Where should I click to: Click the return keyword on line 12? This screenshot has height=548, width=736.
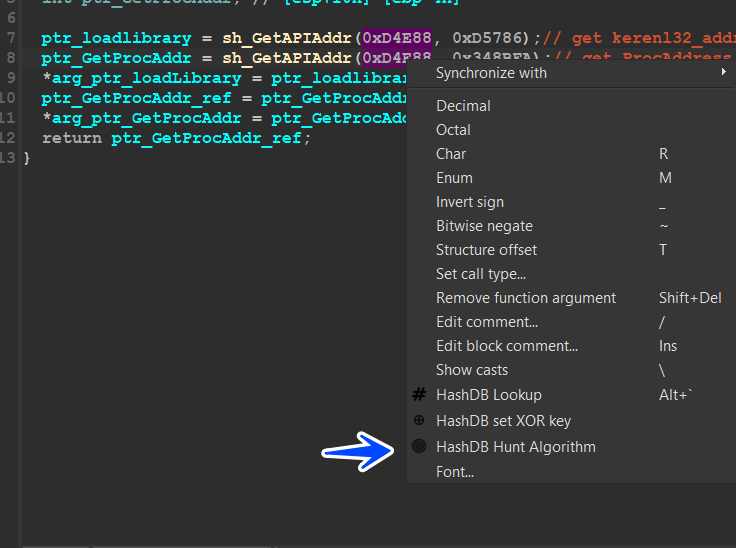[x=72, y=138]
